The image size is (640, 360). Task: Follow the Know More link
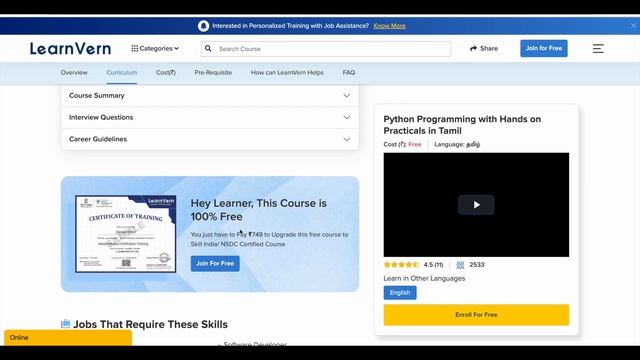389,26
